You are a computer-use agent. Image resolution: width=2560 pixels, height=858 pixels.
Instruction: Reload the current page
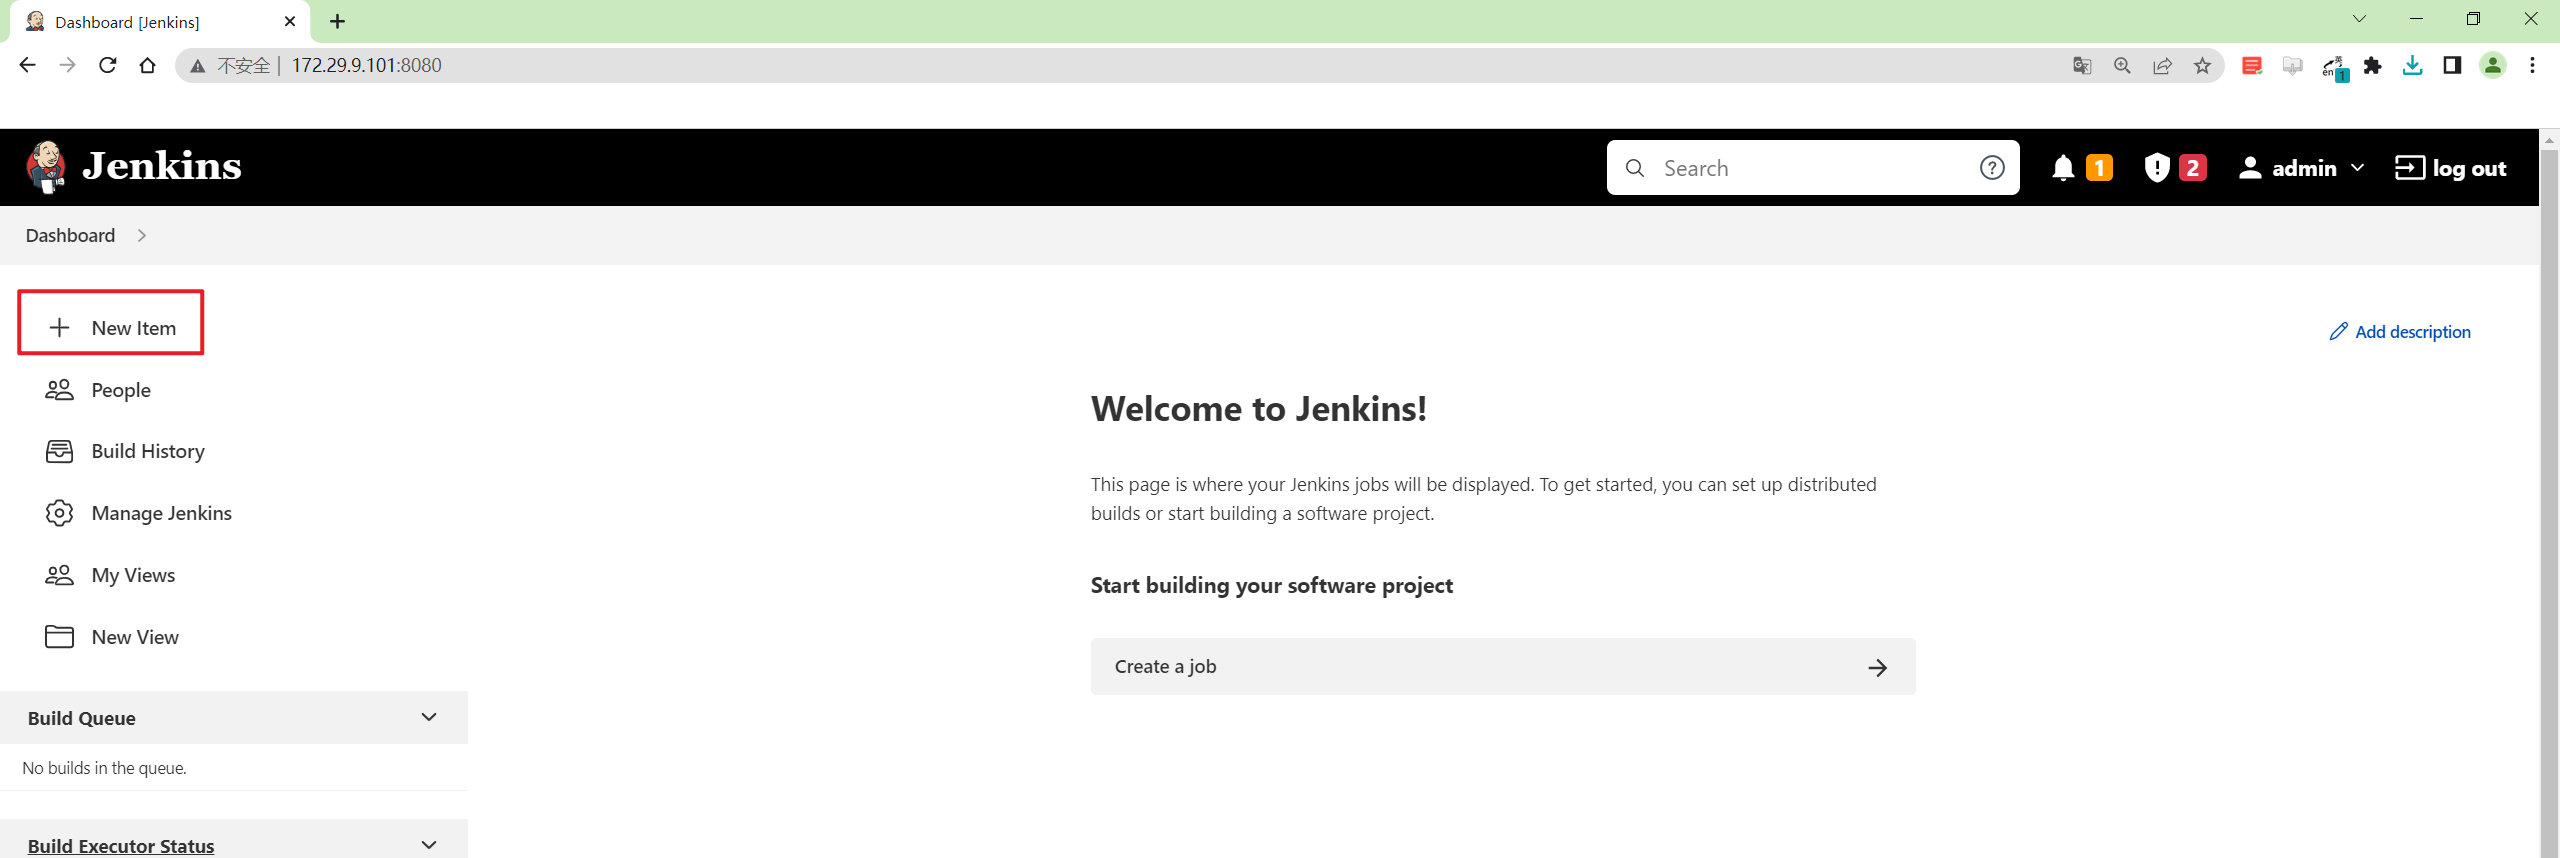point(107,66)
